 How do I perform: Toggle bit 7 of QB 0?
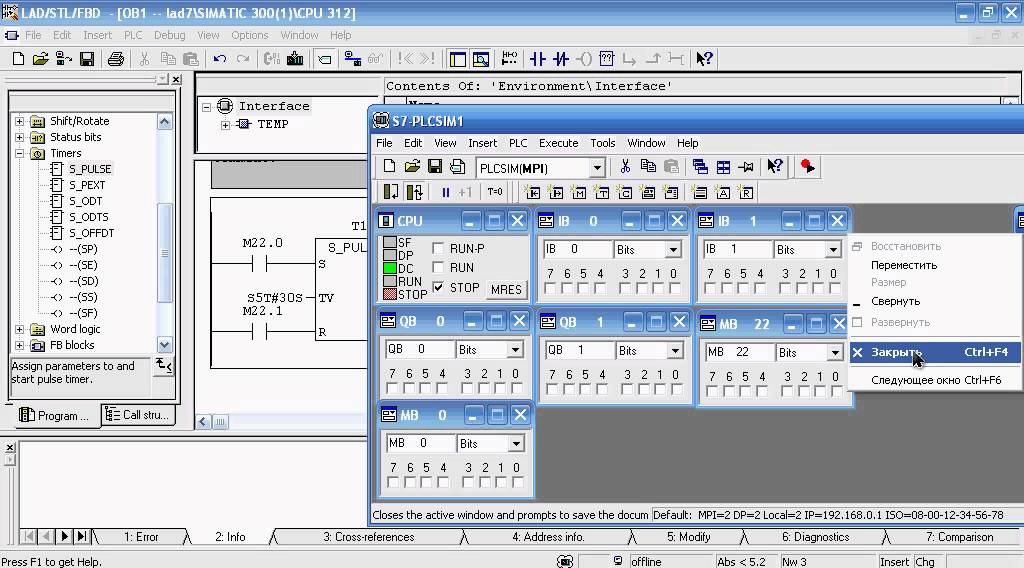(392, 388)
